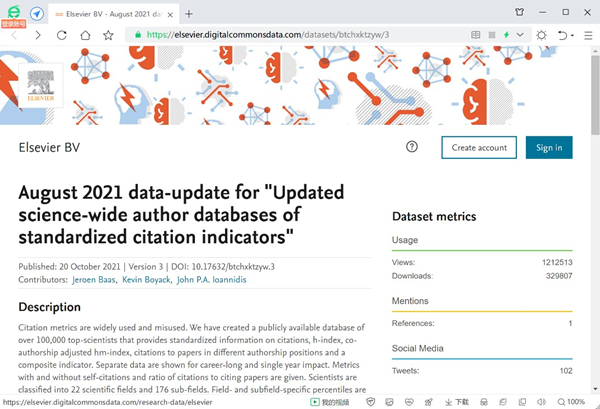Click the undo closed tab icon
The width and height of the screenshot is (600, 409).
(x=562, y=35)
